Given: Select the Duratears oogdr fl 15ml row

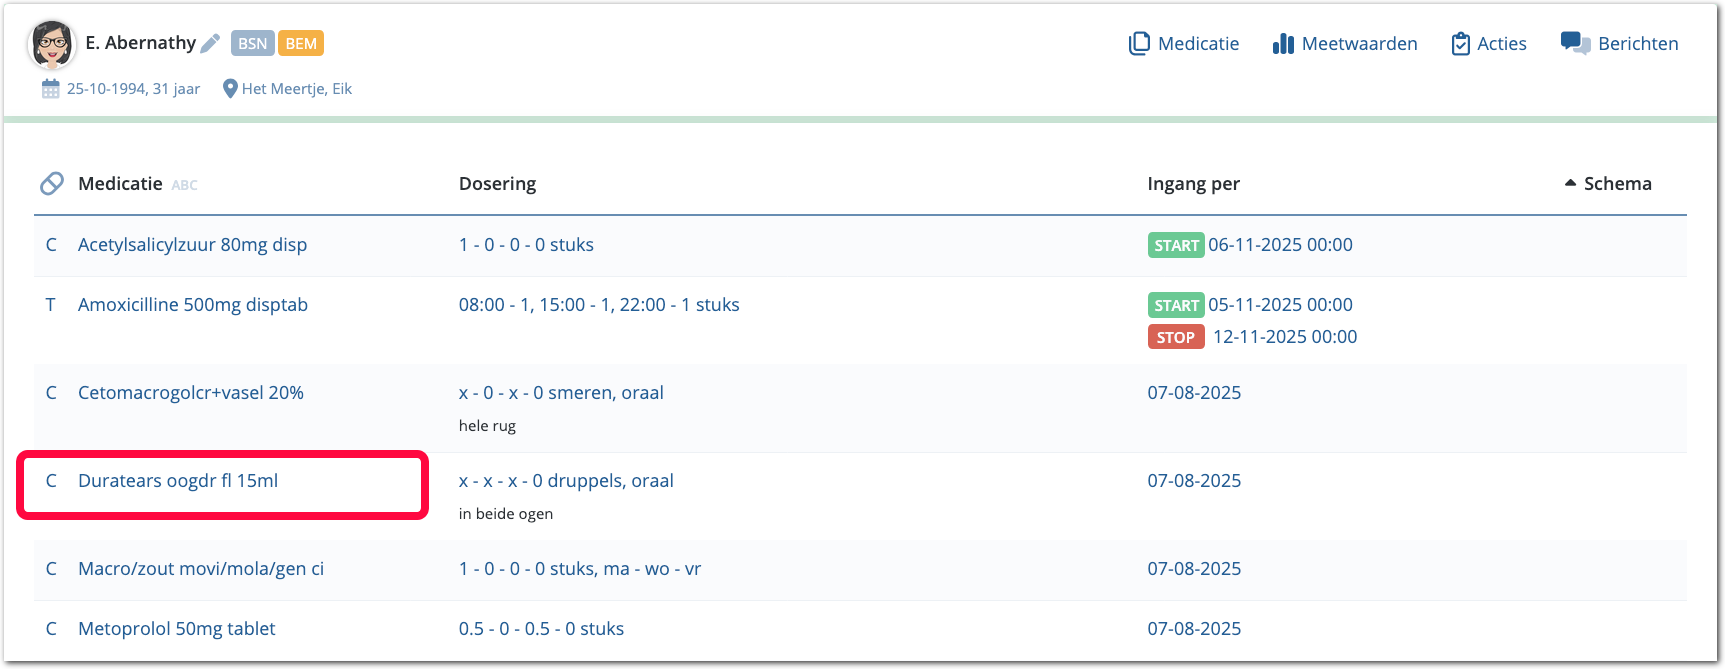Looking at the screenshot, I should click(178, 481).
